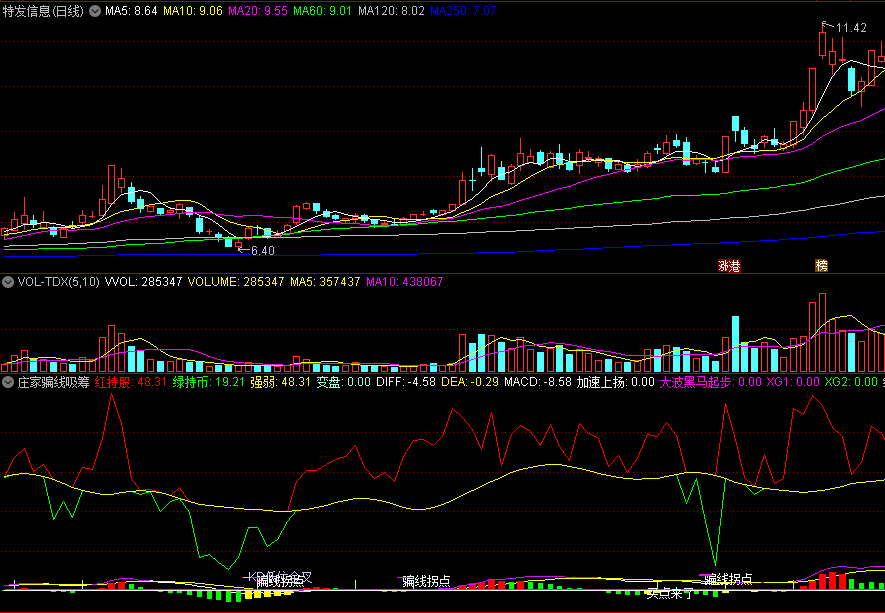Select the tallest red volume bar
This screenshot has width=885, height=613.
point(822,332)
